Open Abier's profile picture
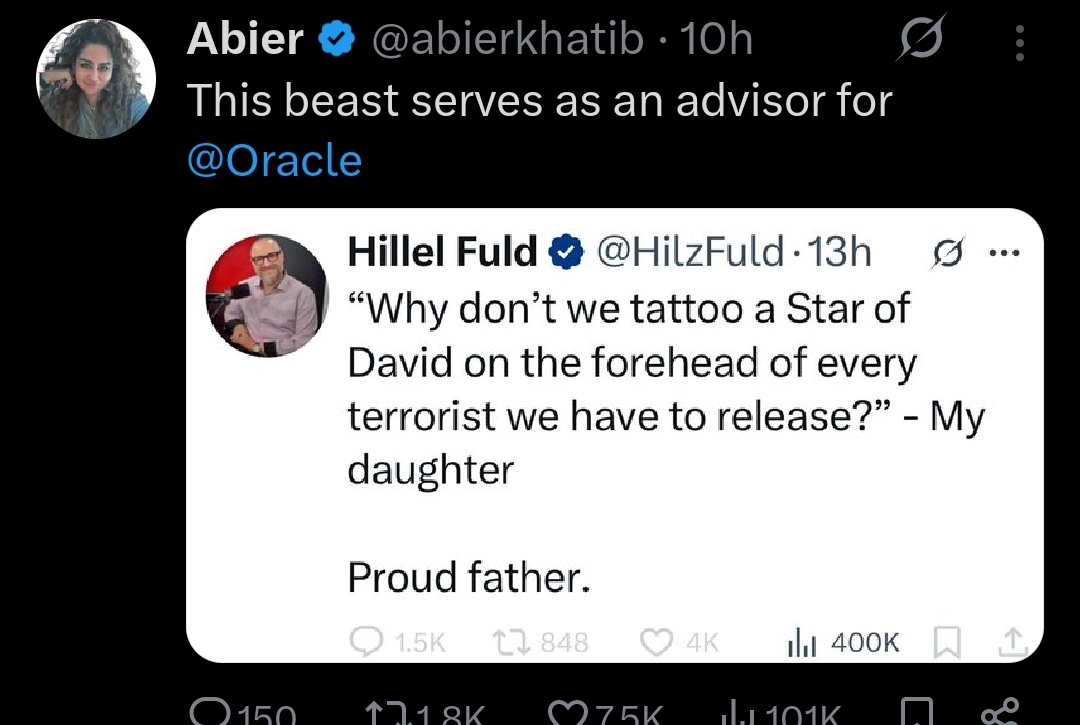This screenshot has width=1080, height=725. (x=96, y=78)
